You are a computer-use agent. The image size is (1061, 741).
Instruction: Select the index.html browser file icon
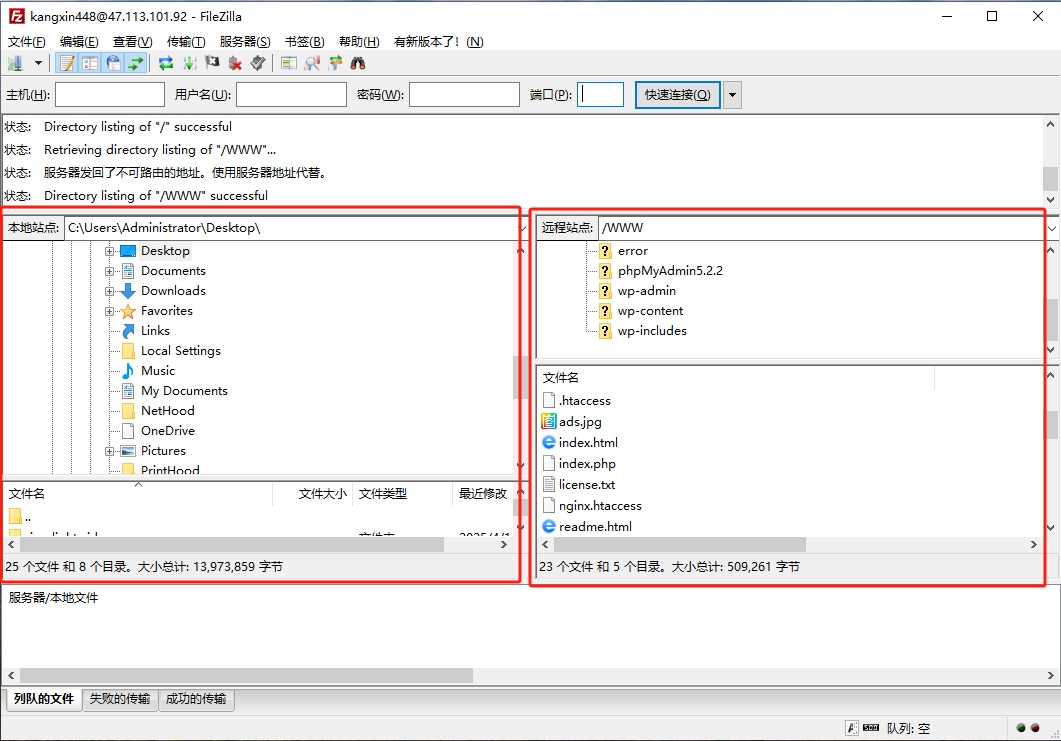click(x=549, y=443)
